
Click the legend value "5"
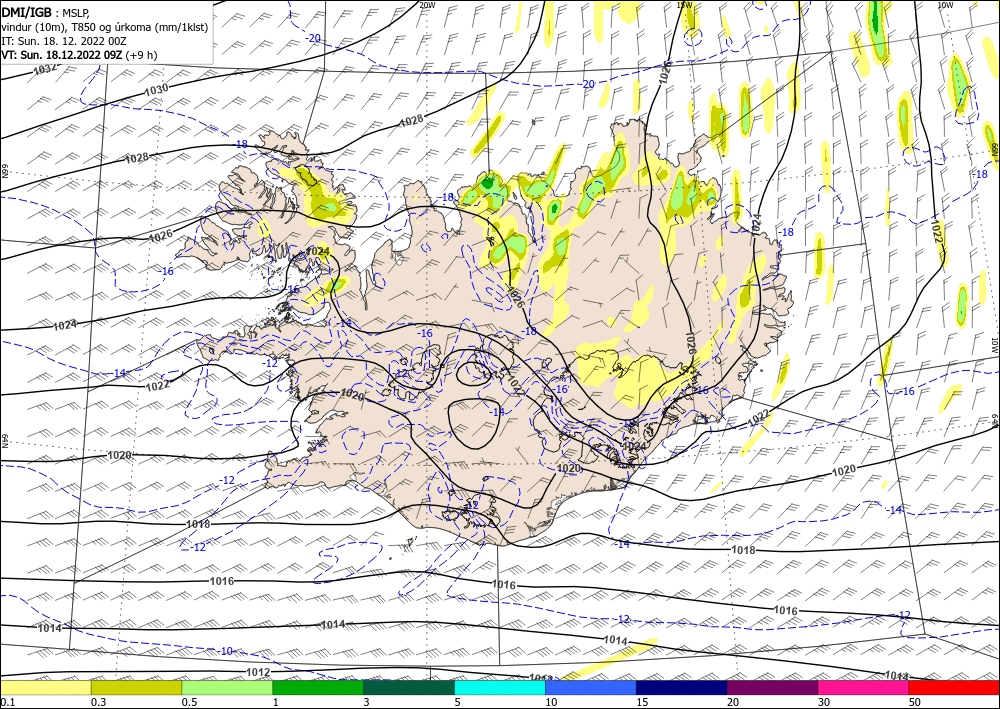(x=457, y=702)
